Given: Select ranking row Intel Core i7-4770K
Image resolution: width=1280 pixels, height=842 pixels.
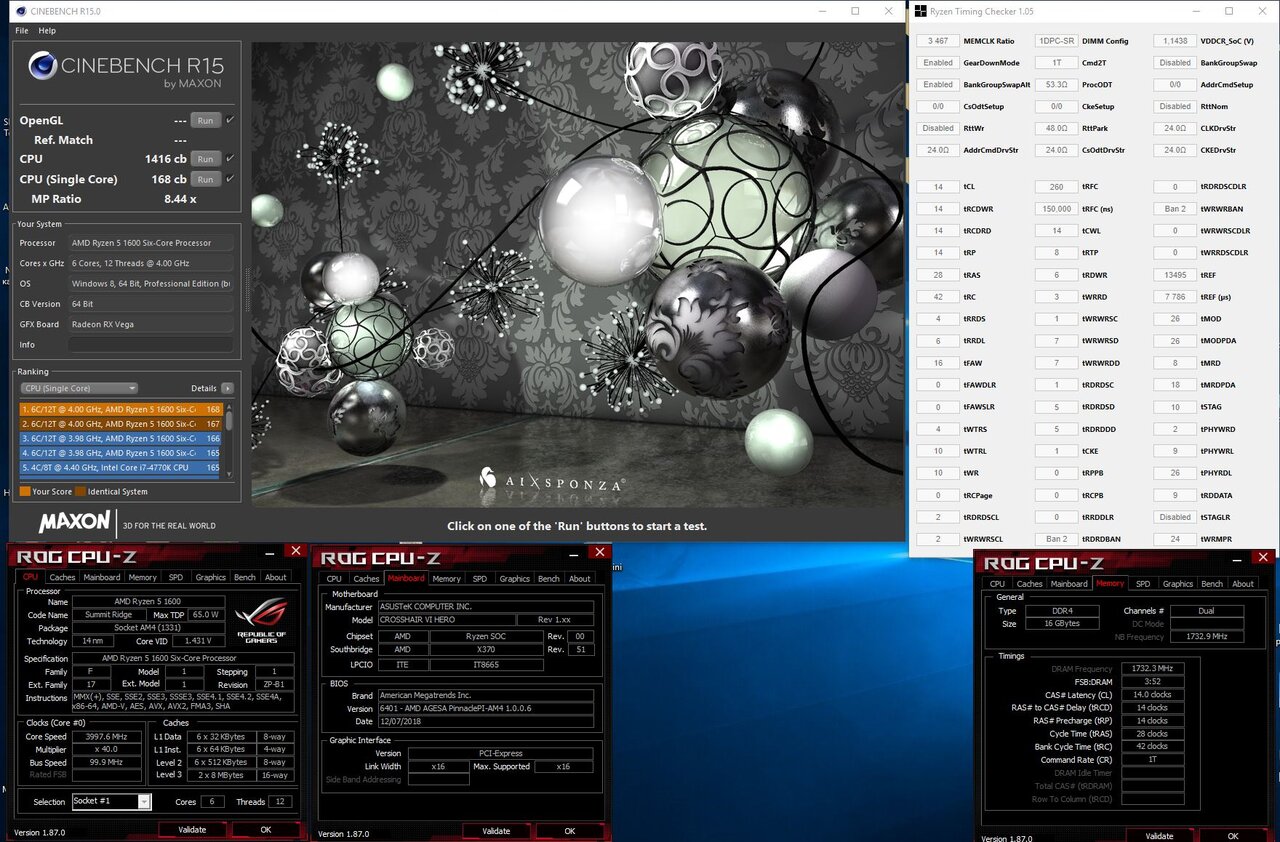Looking at the screenshot, I should coord(121,467).
